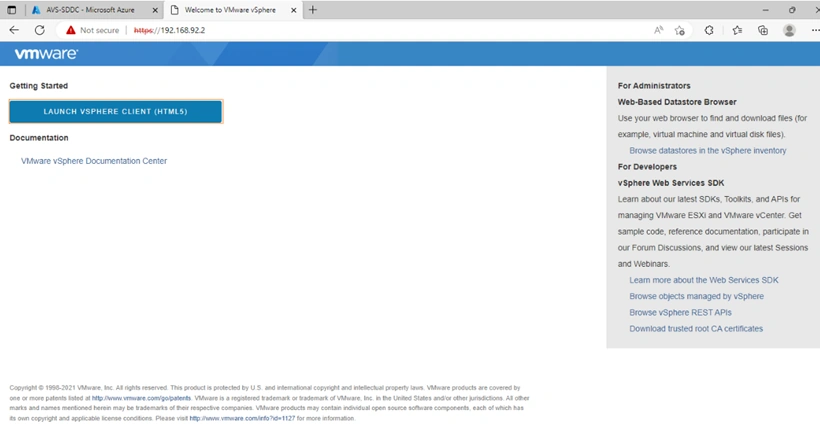Screen dimensions: 820x432
Task: Launch vSphere Client (HTML5)
Action: click(116, 111)
